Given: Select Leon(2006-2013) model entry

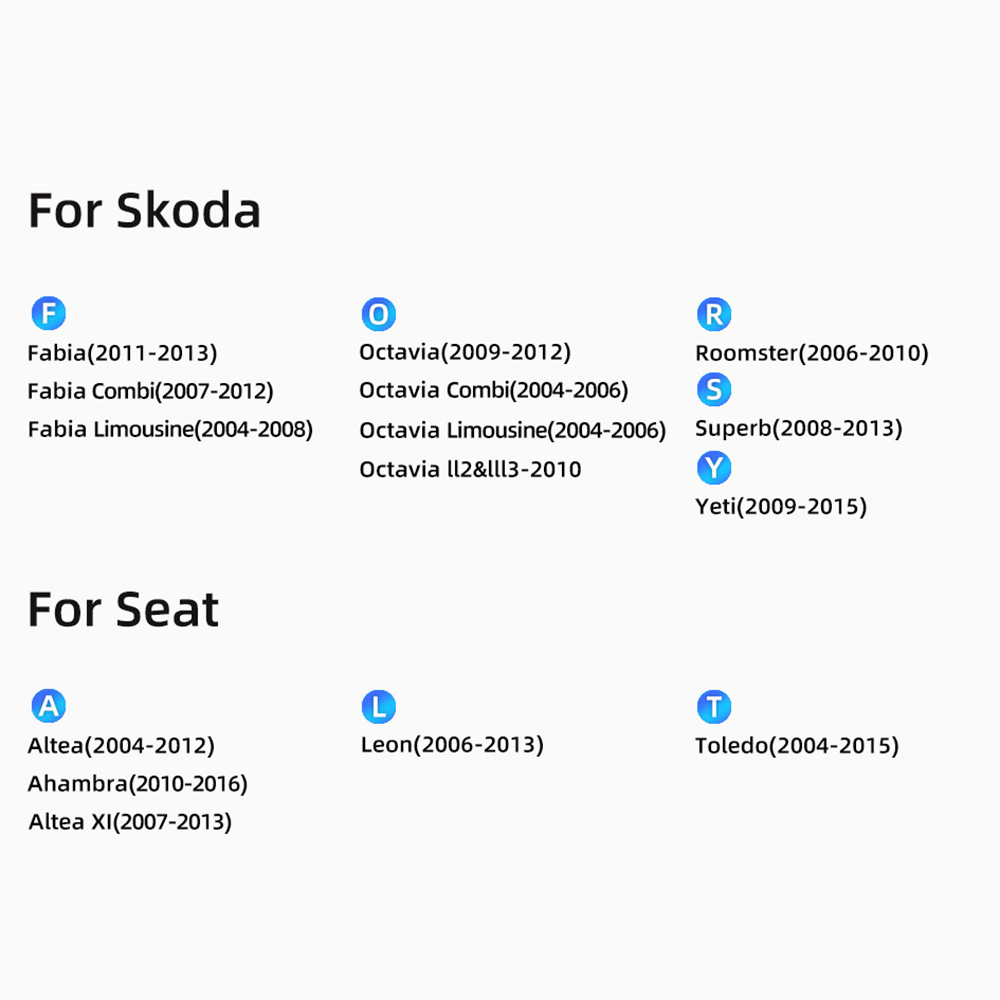Looking at the screenshot, I should 451,745.
